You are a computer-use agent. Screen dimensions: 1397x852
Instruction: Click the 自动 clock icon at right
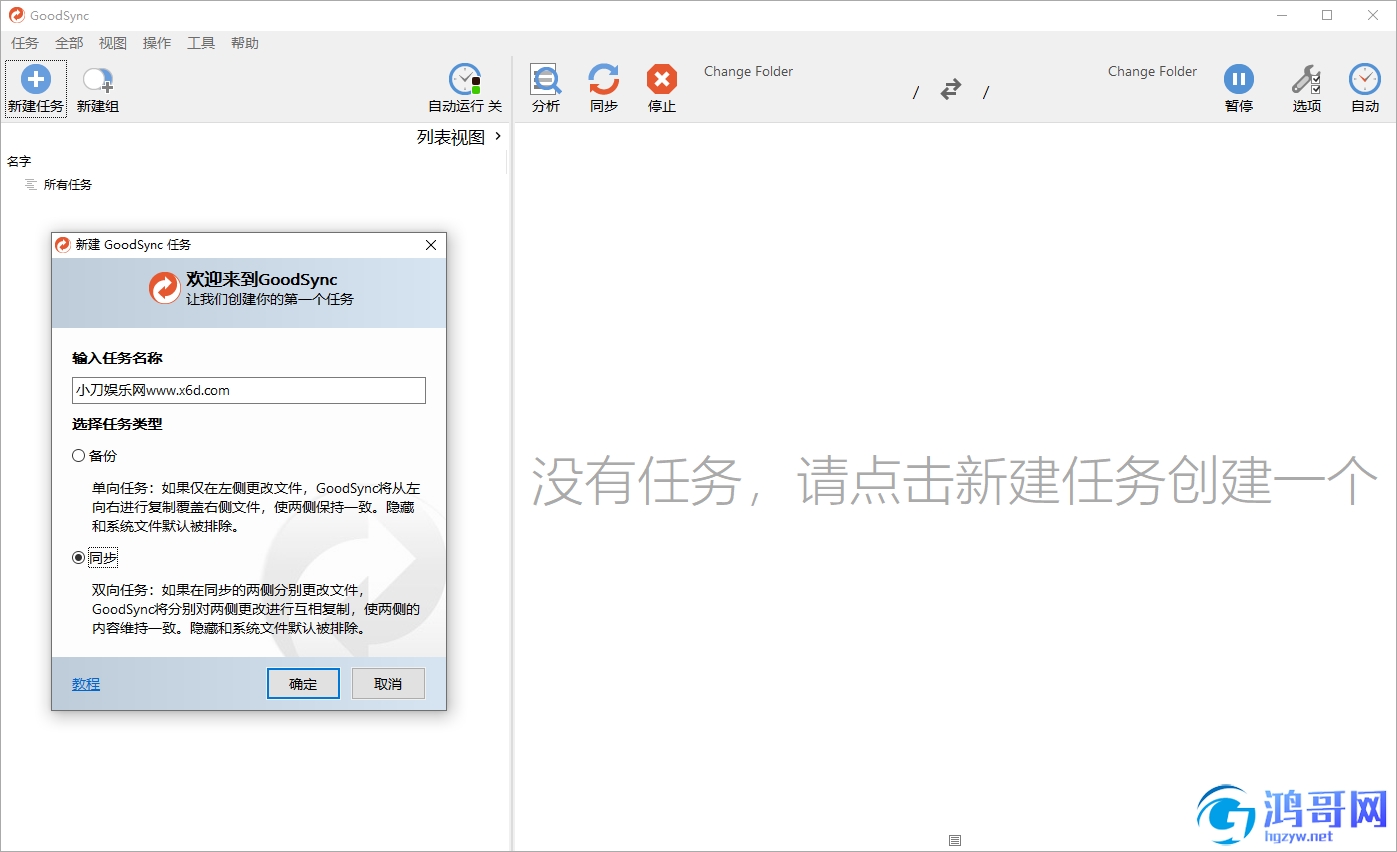1365,79
